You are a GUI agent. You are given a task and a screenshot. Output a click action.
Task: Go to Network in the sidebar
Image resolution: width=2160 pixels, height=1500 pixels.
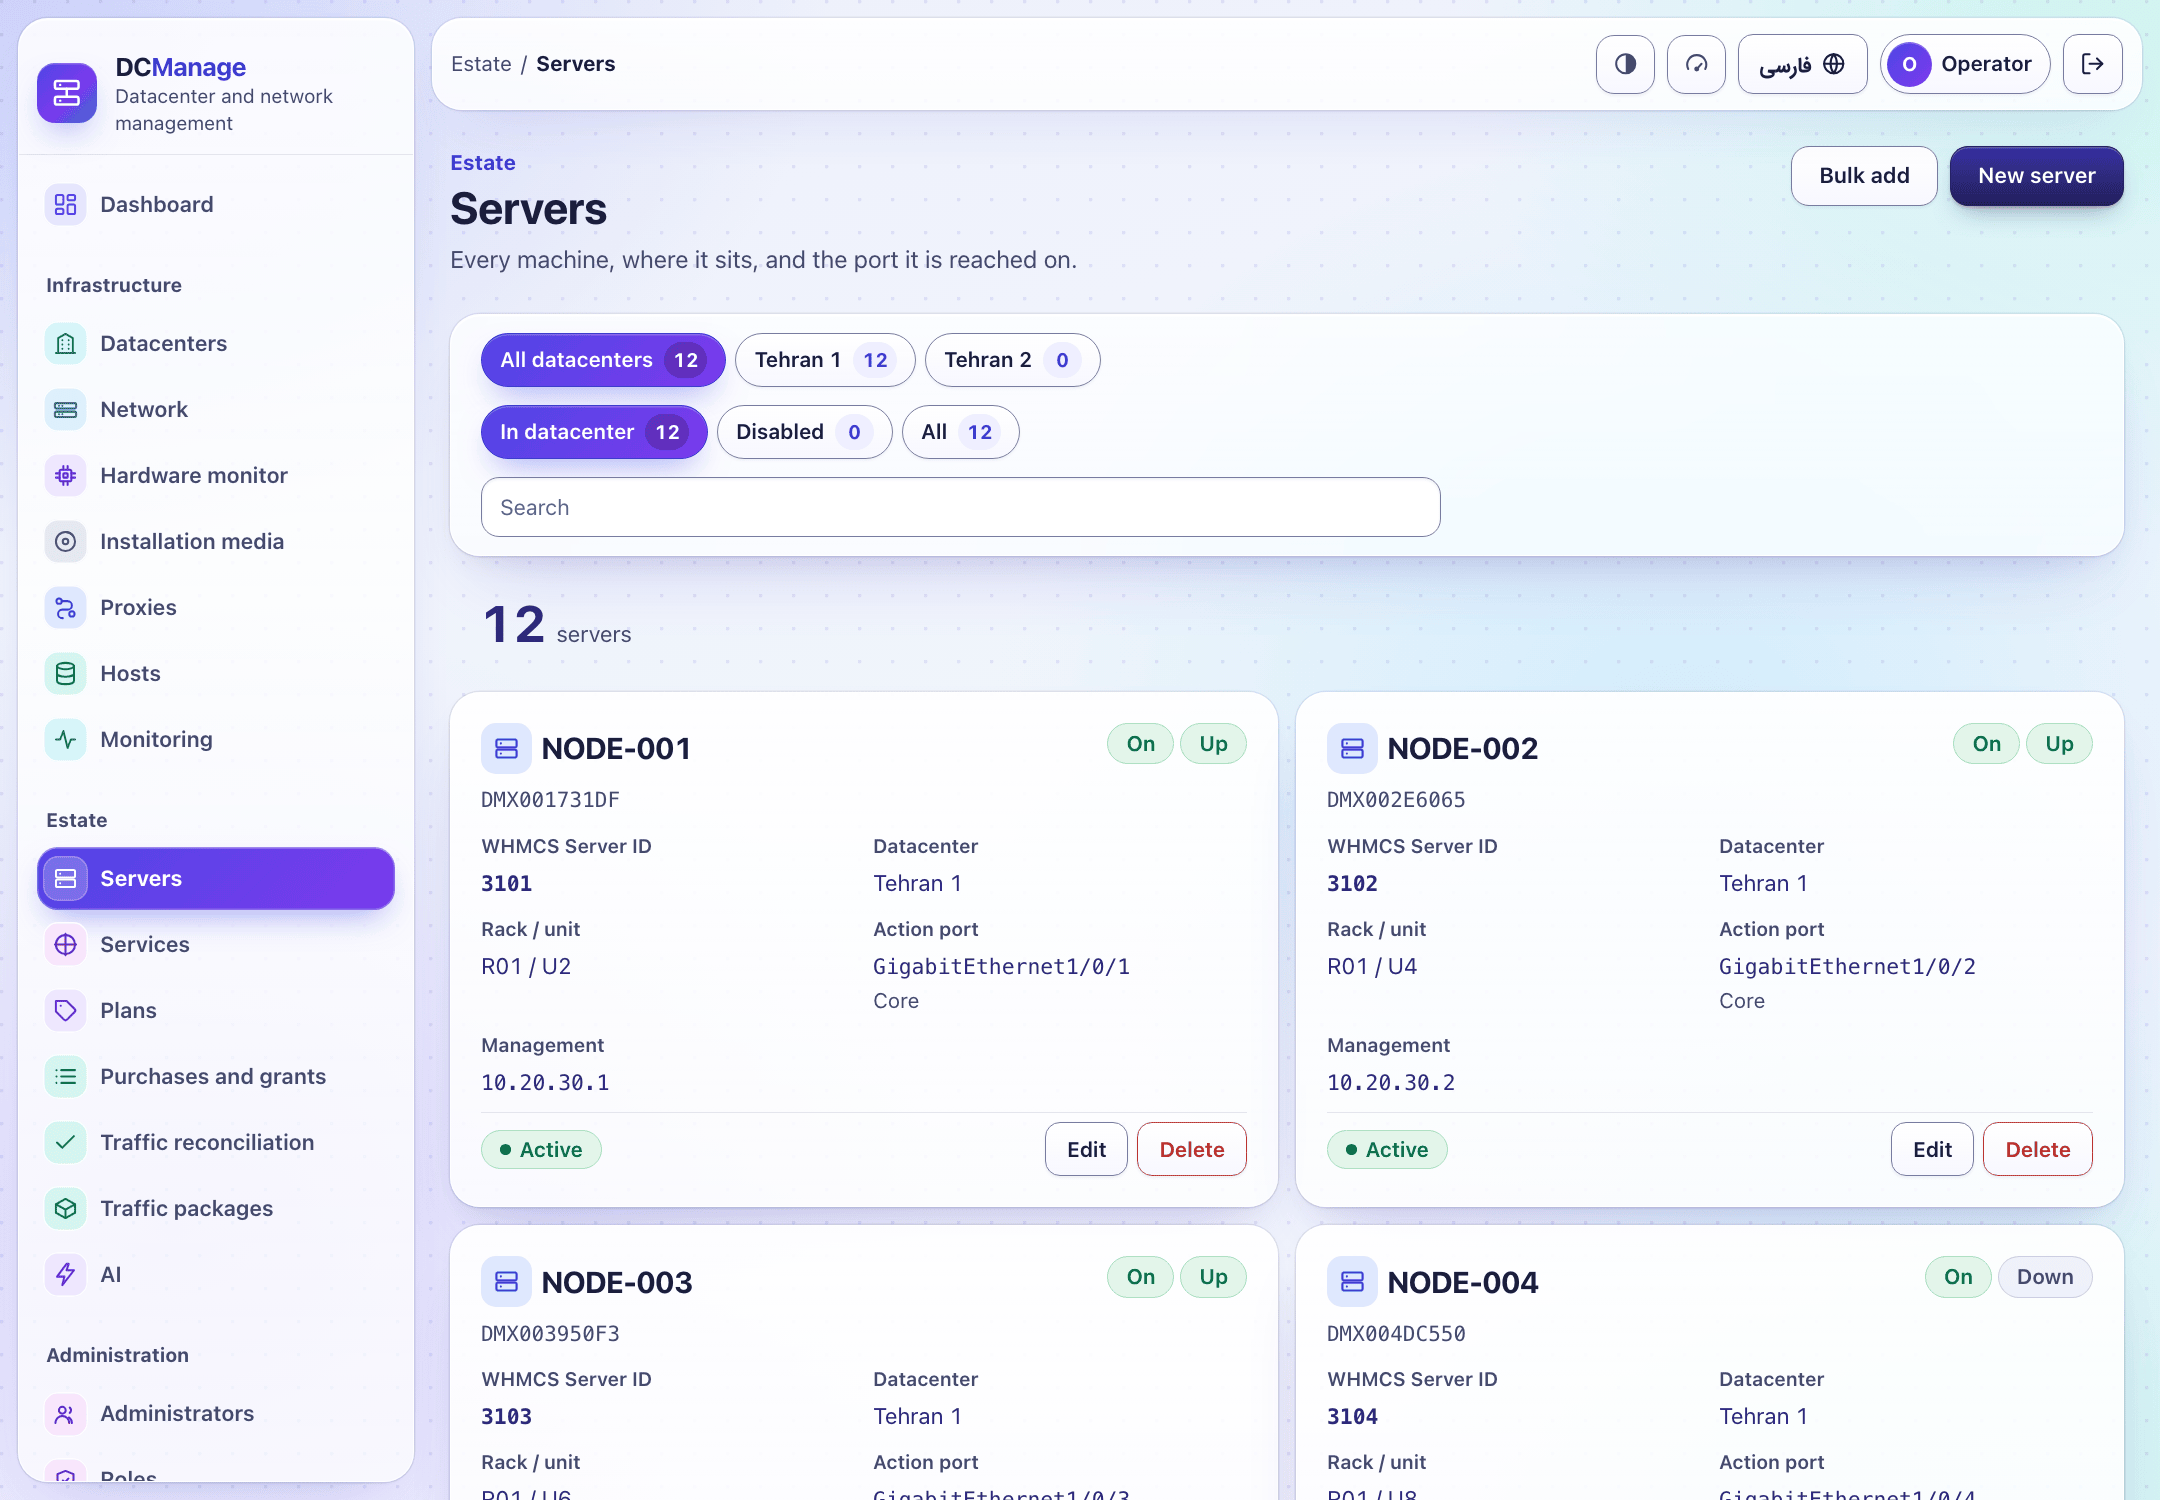[x=216, y=410]
